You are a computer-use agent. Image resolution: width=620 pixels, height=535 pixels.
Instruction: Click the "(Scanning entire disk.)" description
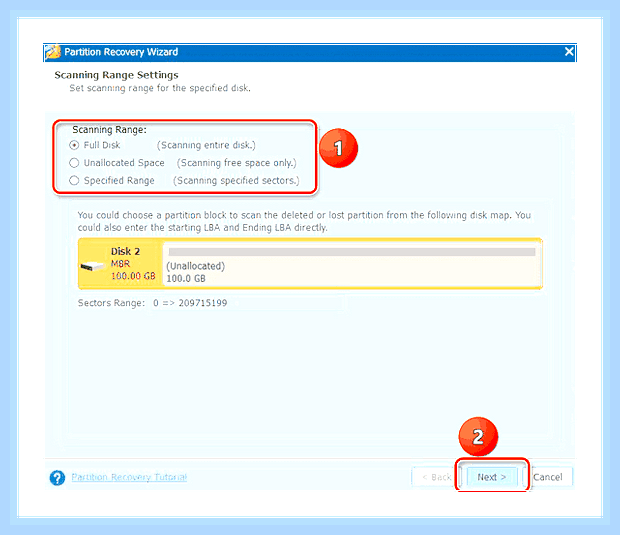point(206,145)
